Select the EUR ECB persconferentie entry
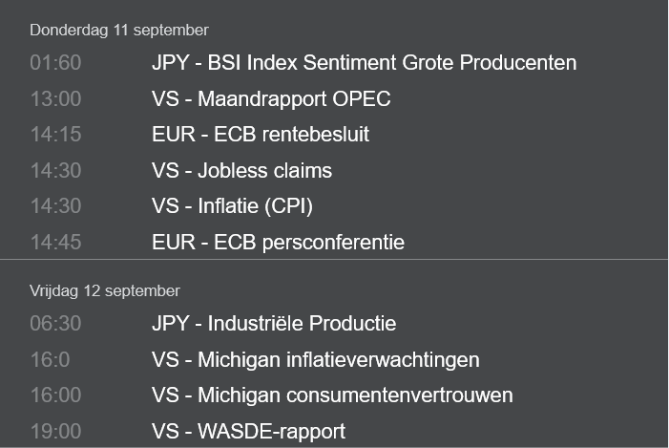 278,242
